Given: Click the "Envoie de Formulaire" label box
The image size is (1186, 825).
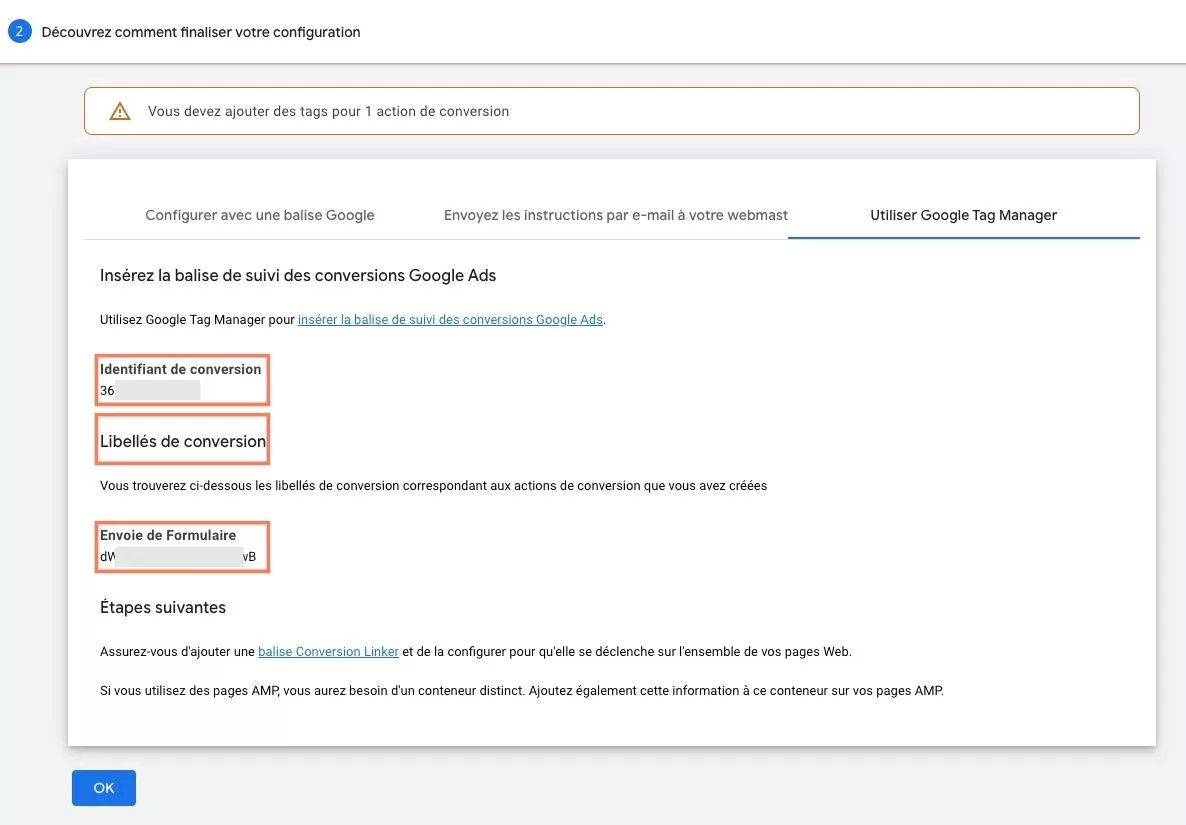Looking at the screenshot, I should click(x=182, y=546).
